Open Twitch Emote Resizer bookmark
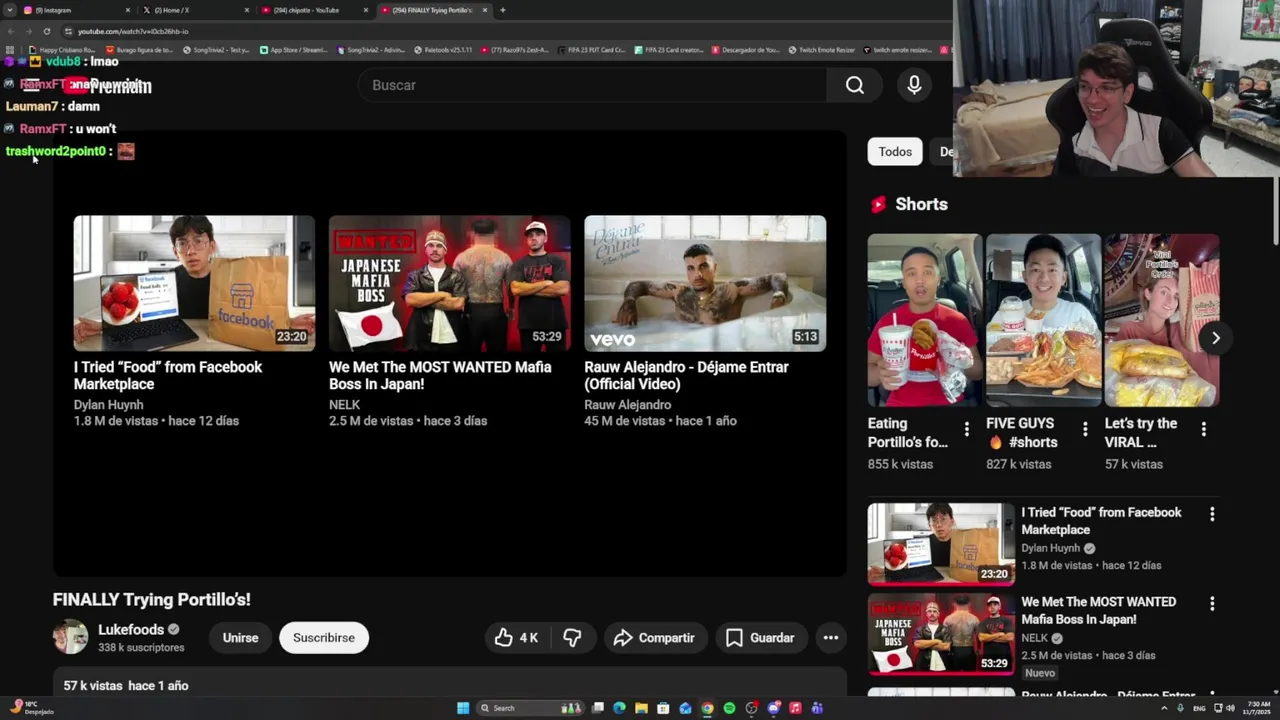Viewport: 1280px width, 720px height. pyautogui.click(x=821, y=49)
